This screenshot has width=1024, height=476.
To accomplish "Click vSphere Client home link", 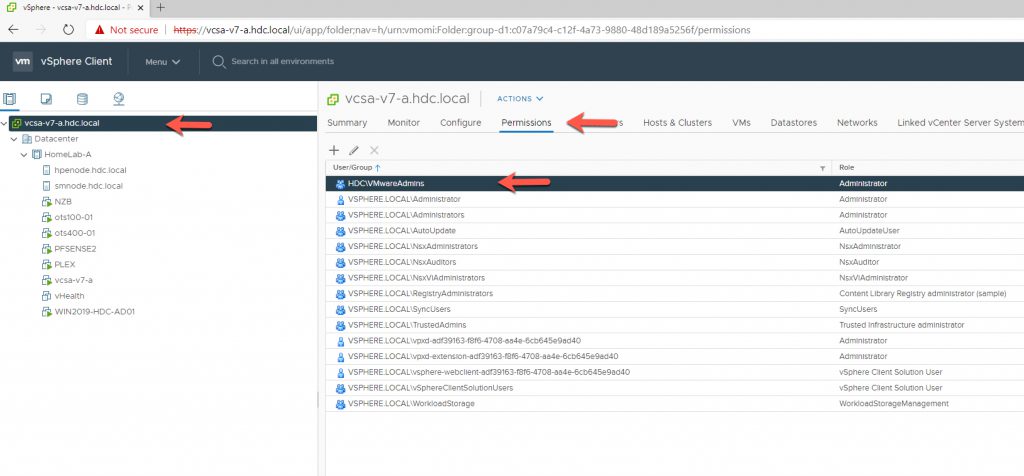I will 76,61.
